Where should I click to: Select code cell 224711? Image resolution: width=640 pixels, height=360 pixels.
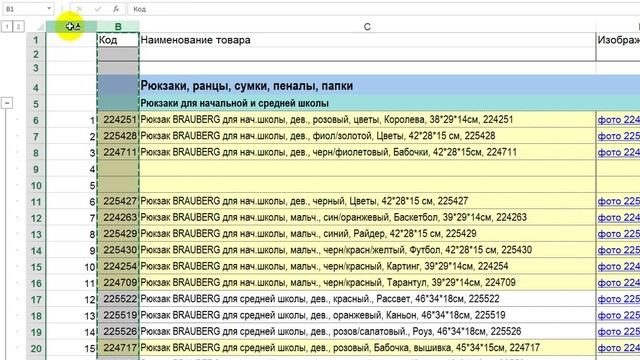tap(118, 152)
